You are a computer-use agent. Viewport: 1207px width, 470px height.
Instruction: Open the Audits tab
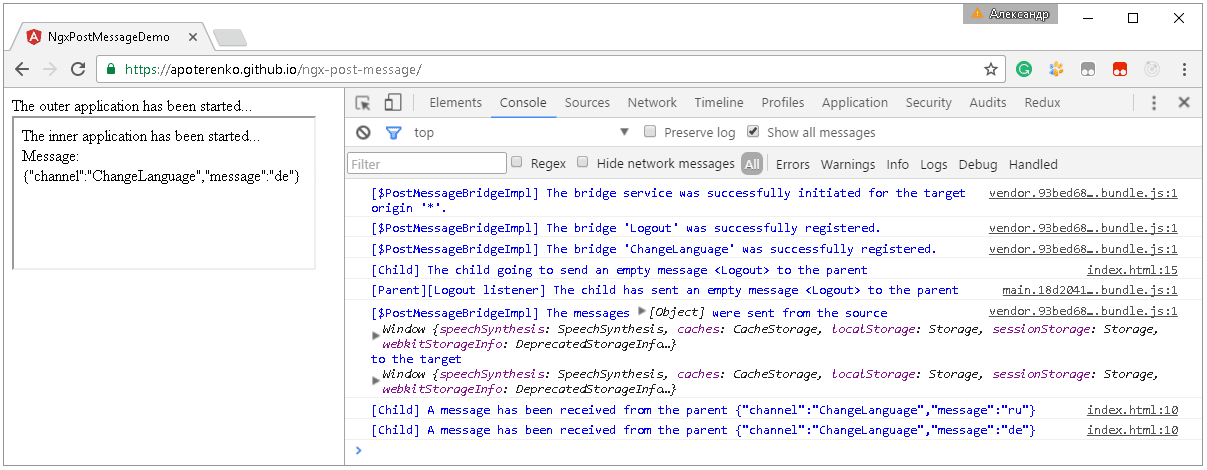pos(988,102)
